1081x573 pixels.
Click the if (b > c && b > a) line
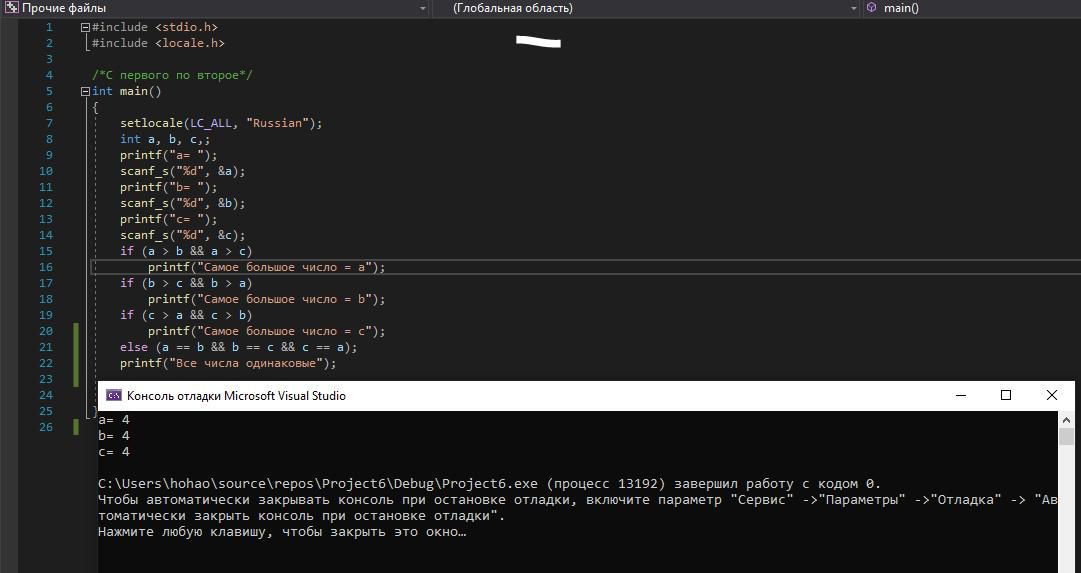click(x=186, y=283)
